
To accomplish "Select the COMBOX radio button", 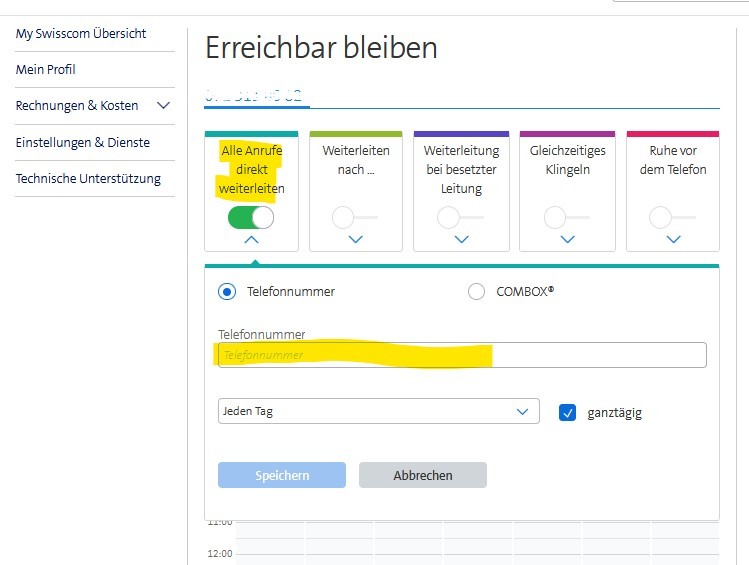I will (x=476, y=291).
